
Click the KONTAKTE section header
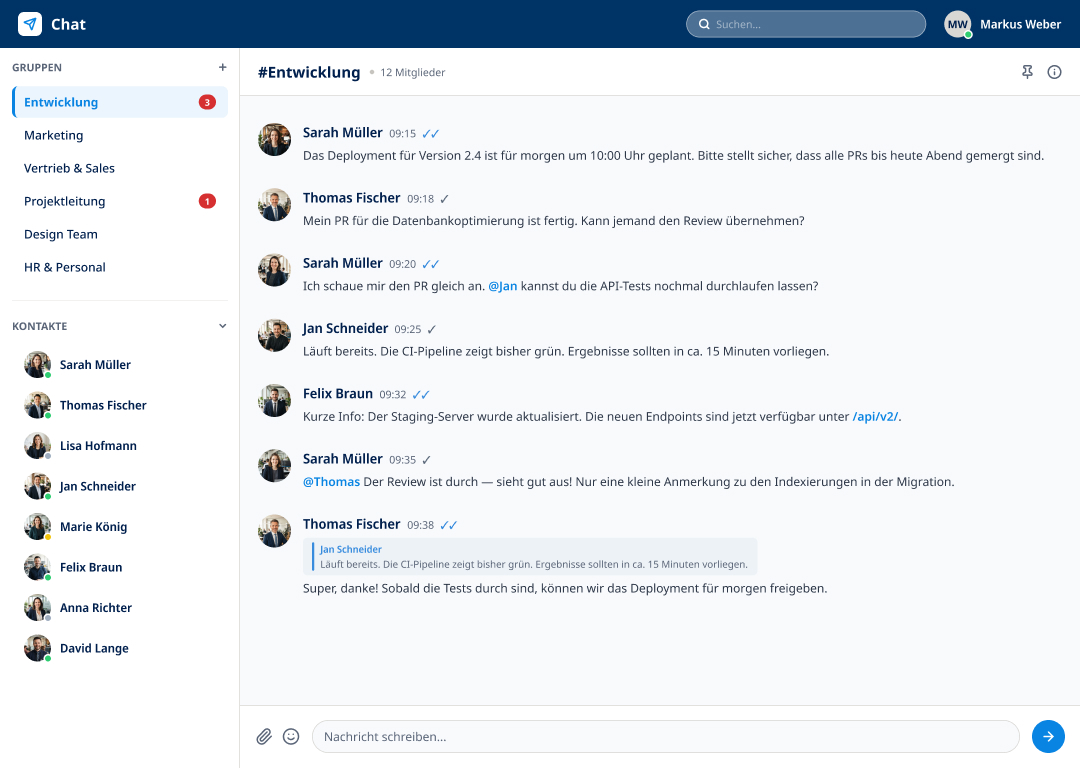pos(39,326)
